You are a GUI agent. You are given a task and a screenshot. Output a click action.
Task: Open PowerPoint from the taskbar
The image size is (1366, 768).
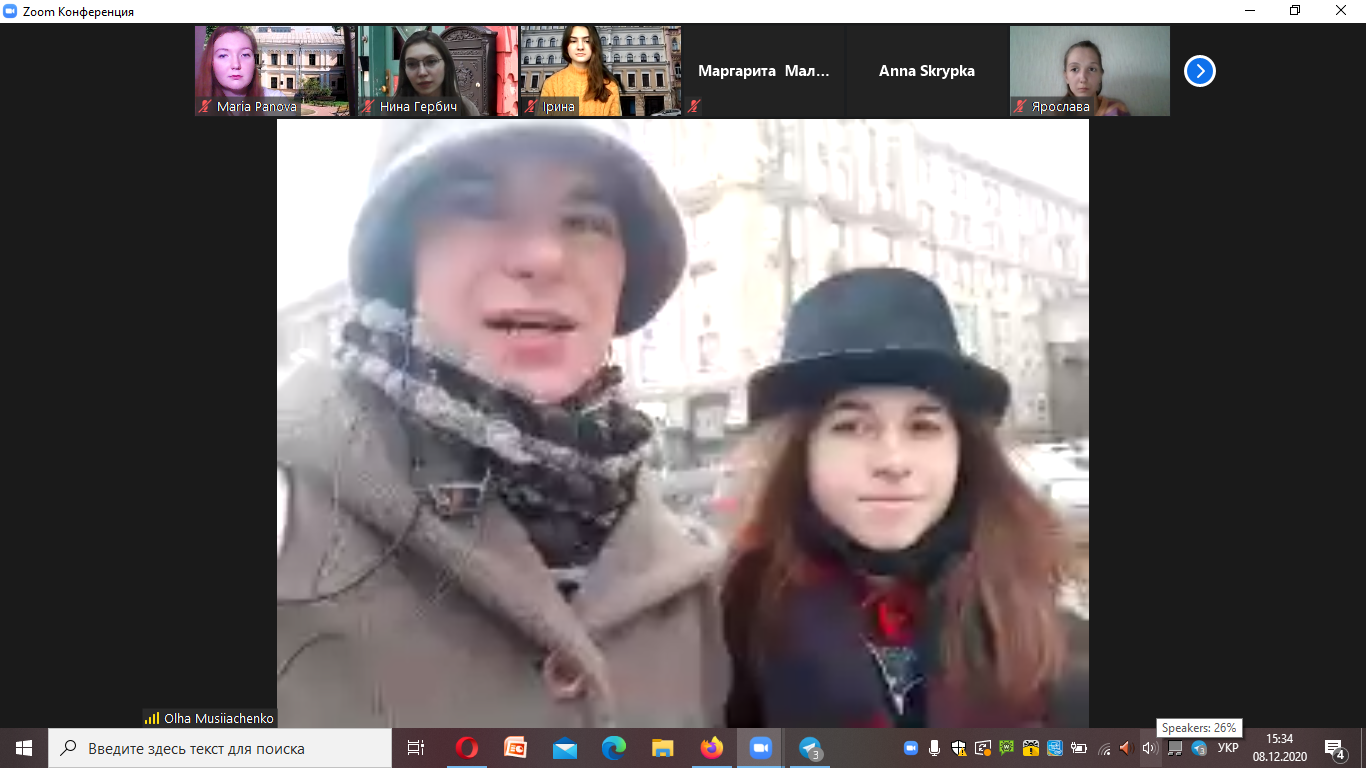coord(515,748)
